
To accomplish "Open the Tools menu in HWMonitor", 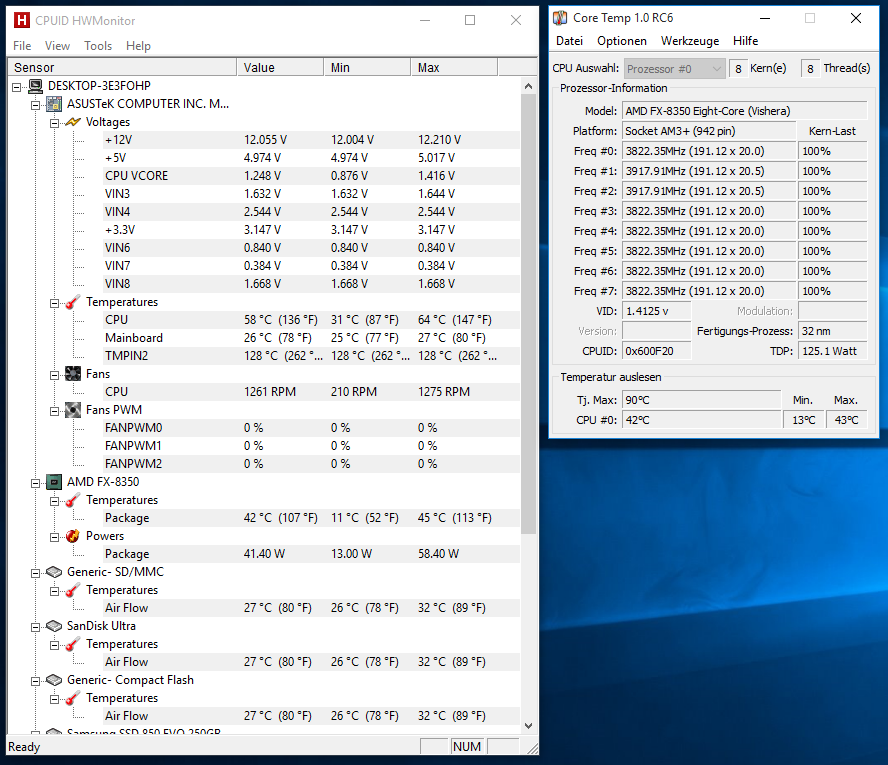I will click(98, 46).
